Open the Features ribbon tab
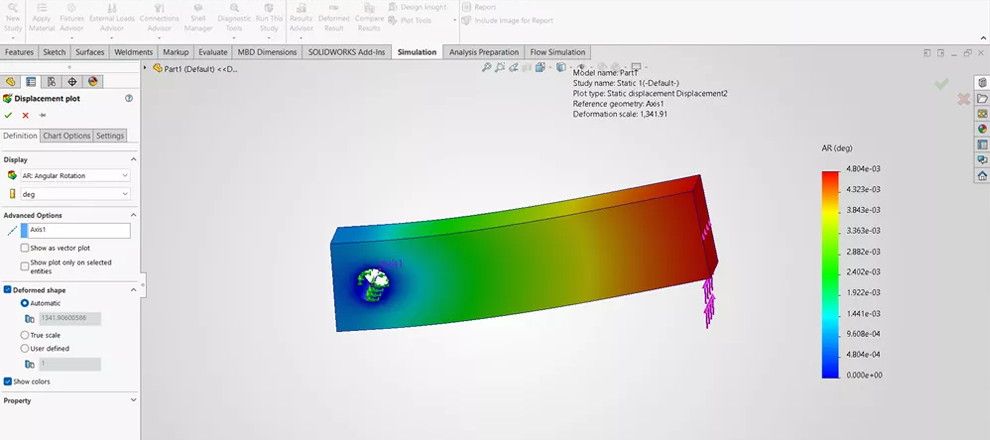The image size is (990, 440). coord(20,52)
